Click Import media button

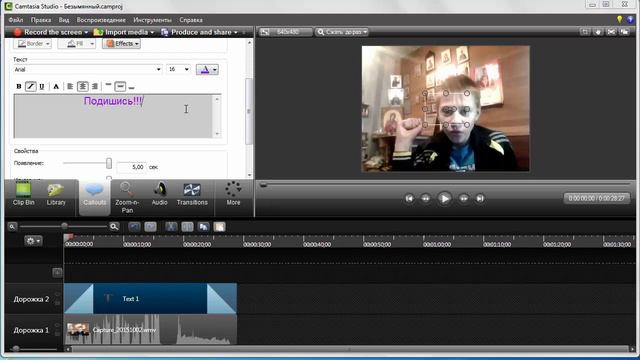(121, 32)
